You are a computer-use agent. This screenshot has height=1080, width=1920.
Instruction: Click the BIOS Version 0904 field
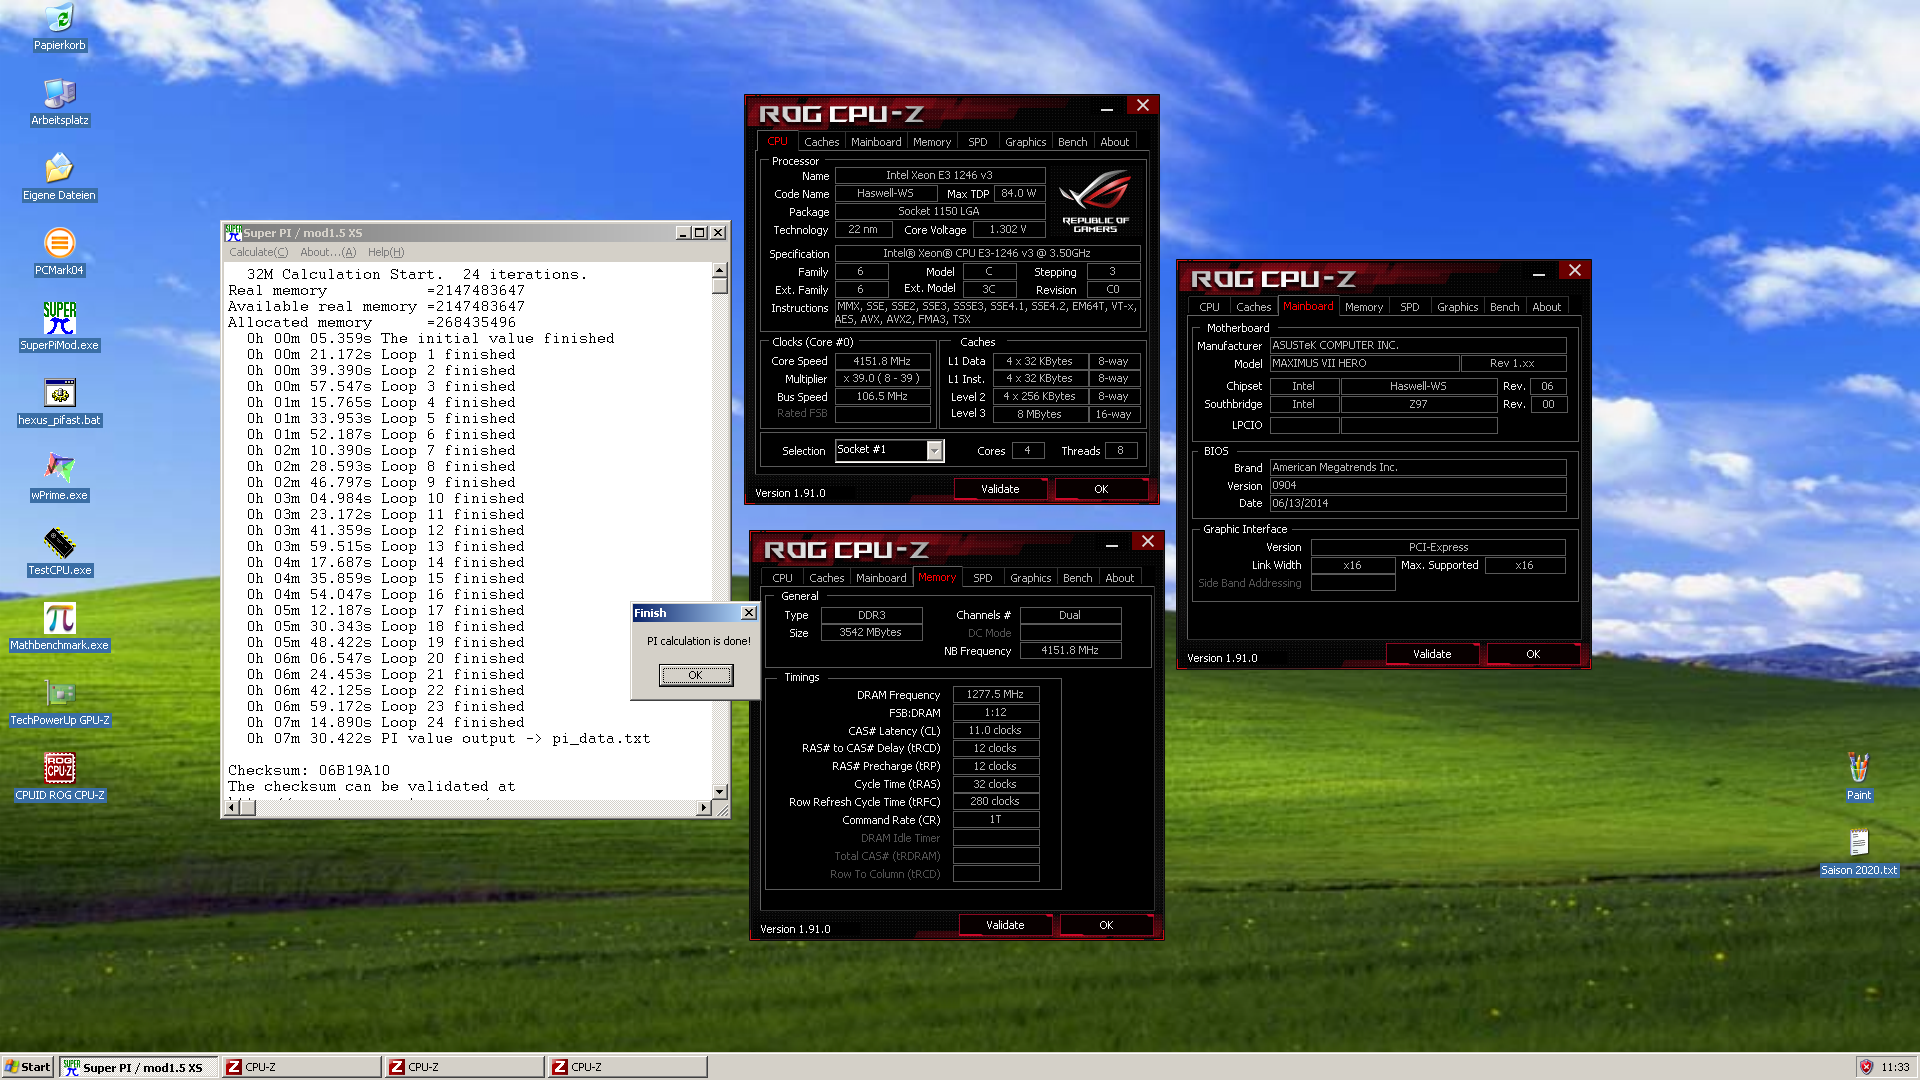pyautogui.click(x=1417, y=485)
